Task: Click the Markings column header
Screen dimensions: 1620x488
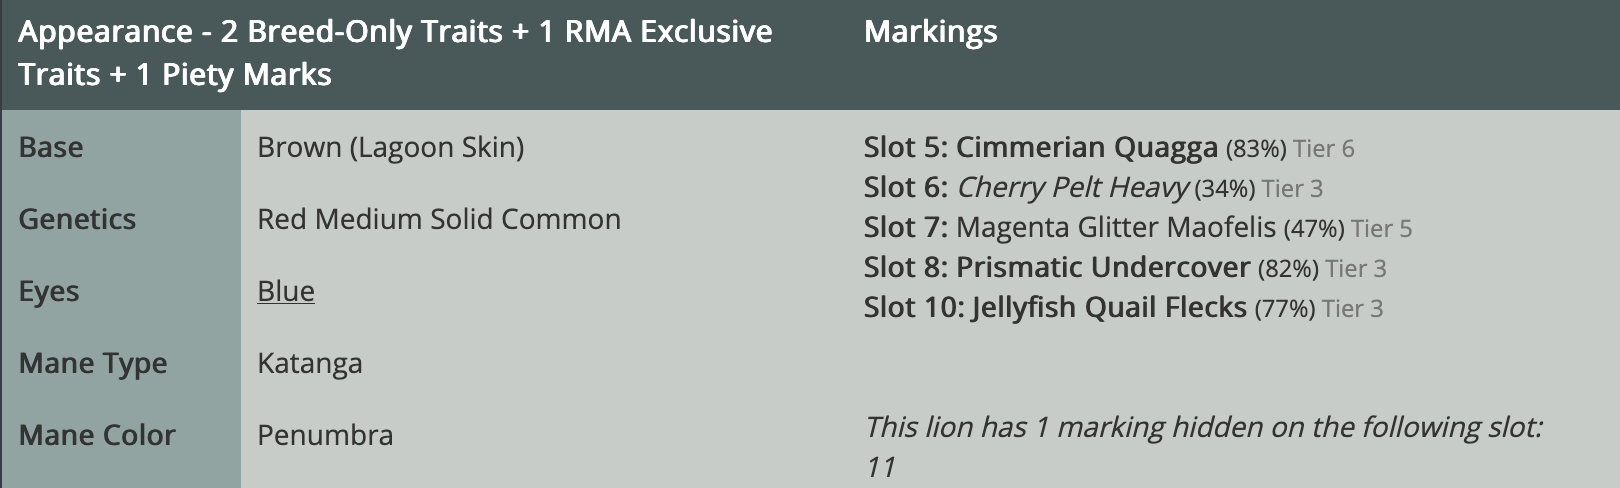Action: tap(930, 32)
